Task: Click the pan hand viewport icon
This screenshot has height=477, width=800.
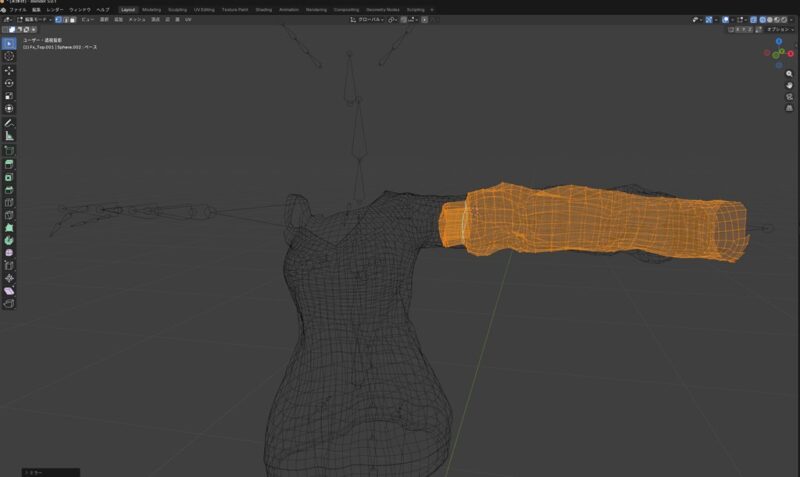Action: (789, 86)
